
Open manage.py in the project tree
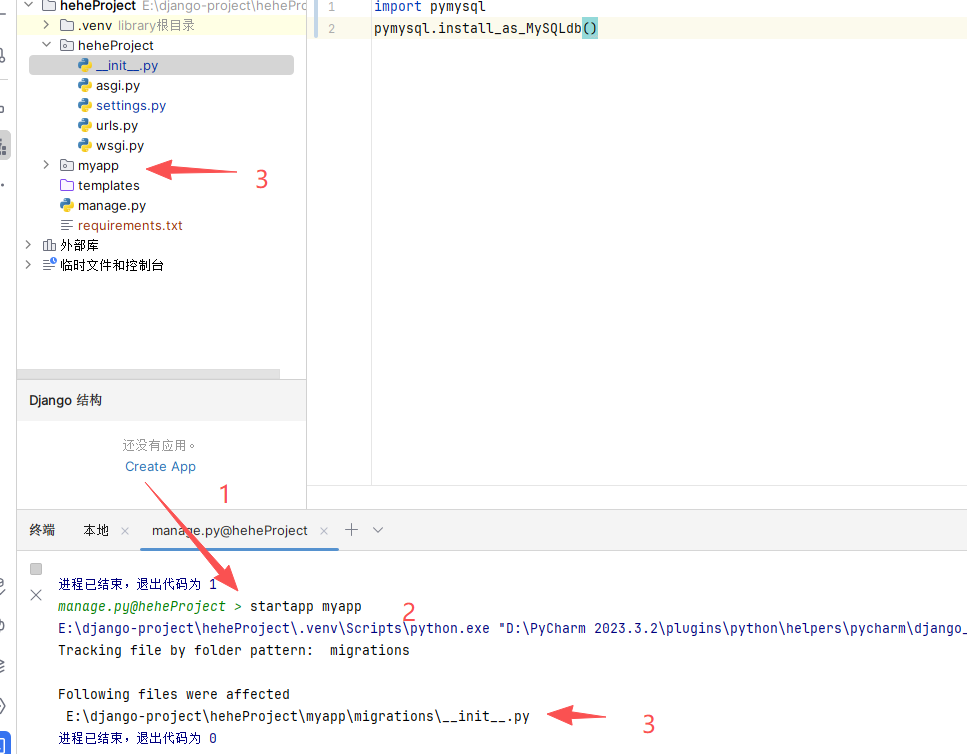tap(112, 205)
